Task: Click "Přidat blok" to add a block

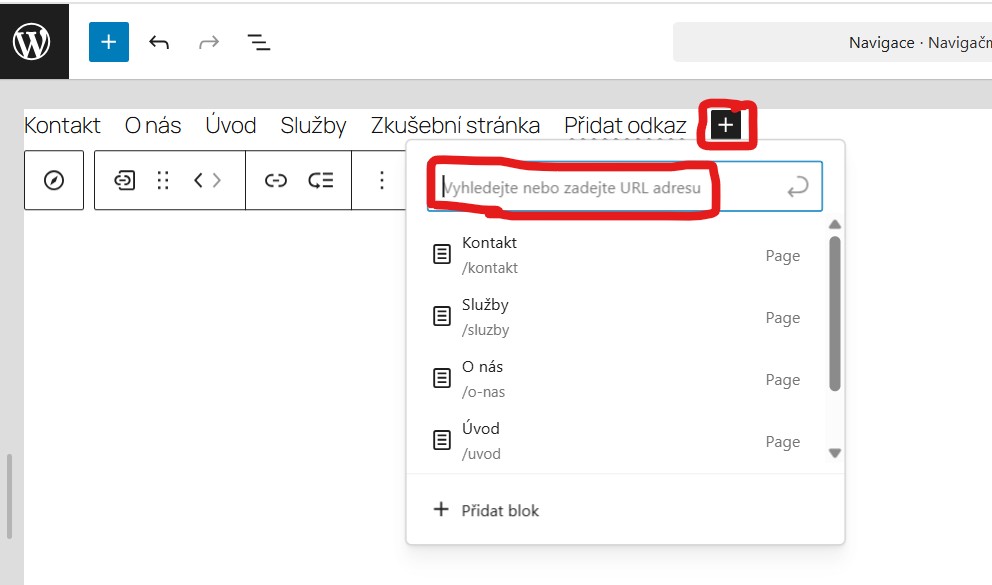Action: pyautogui.click(x=498, y=510)
